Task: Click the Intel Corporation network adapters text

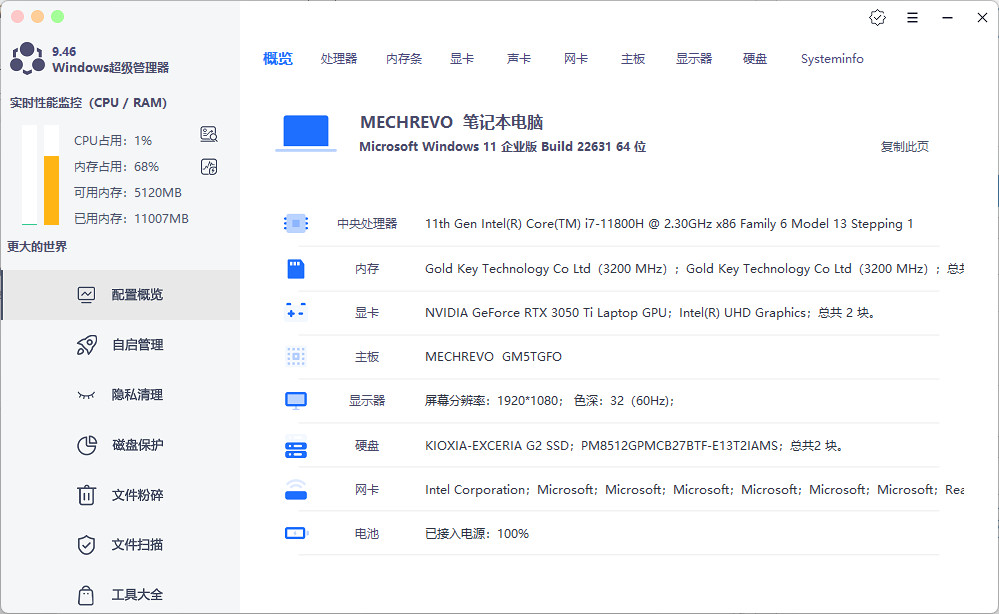Action: (x=694, y=490)
